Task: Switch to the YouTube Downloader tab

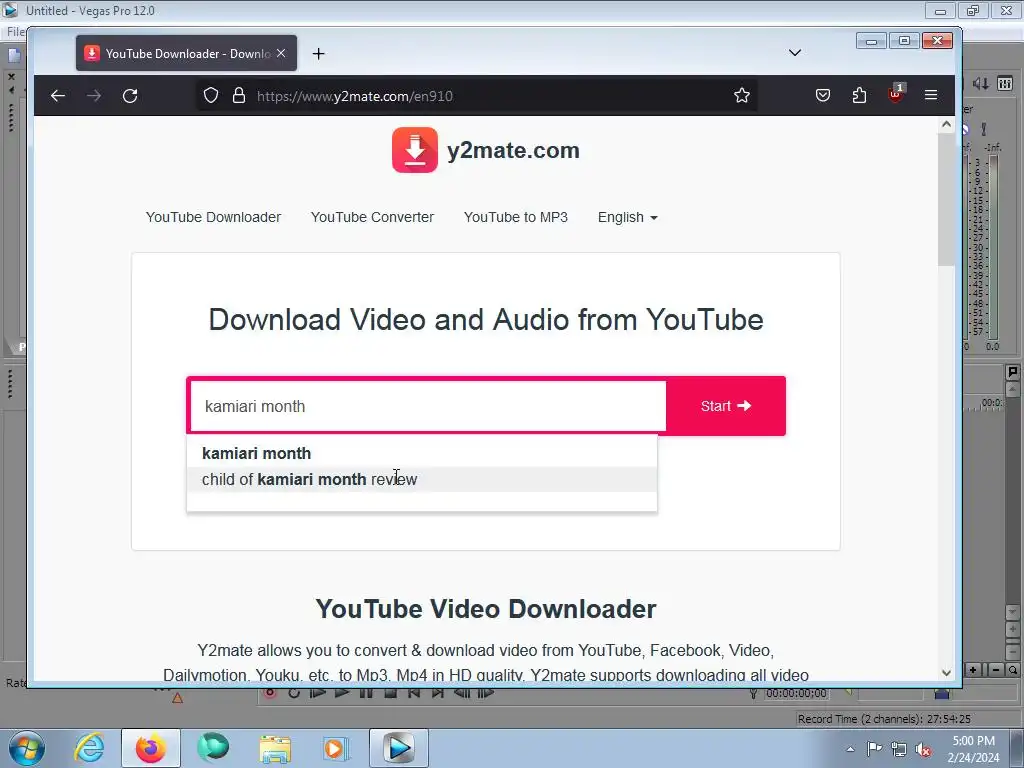Action: coord(186,54)
